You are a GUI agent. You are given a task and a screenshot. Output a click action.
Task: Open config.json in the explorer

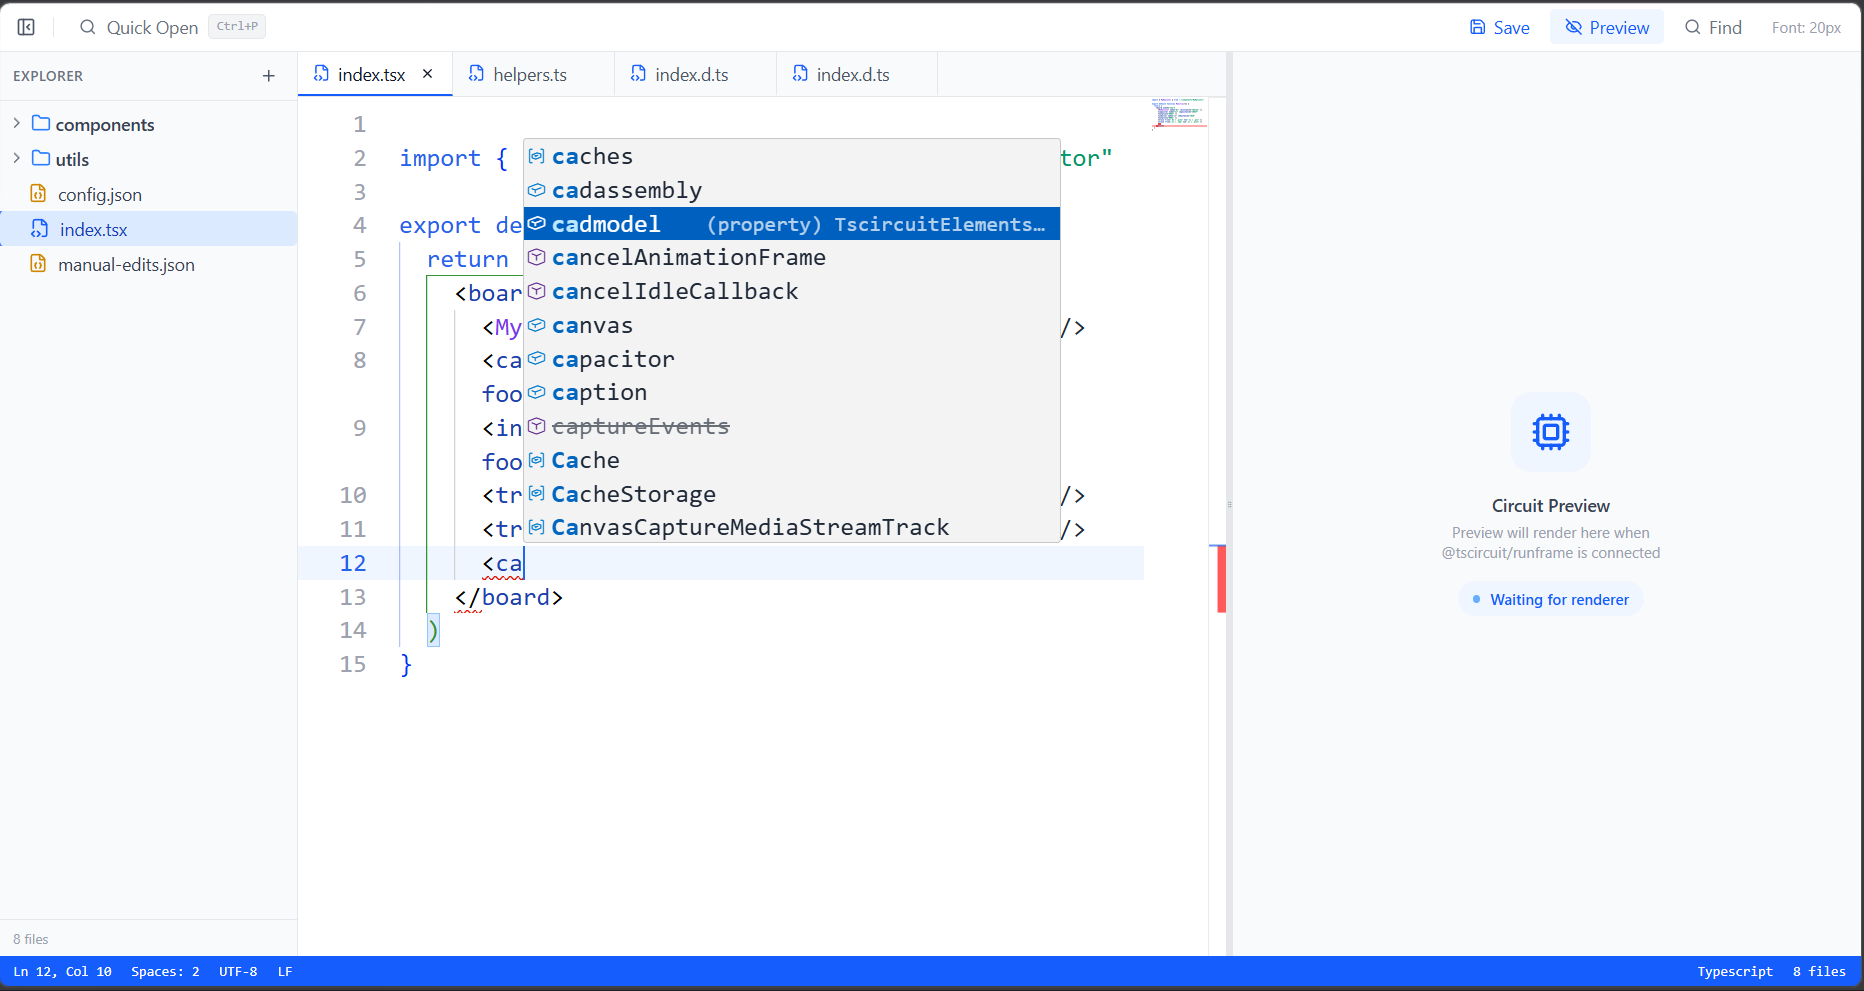[148, 194]
